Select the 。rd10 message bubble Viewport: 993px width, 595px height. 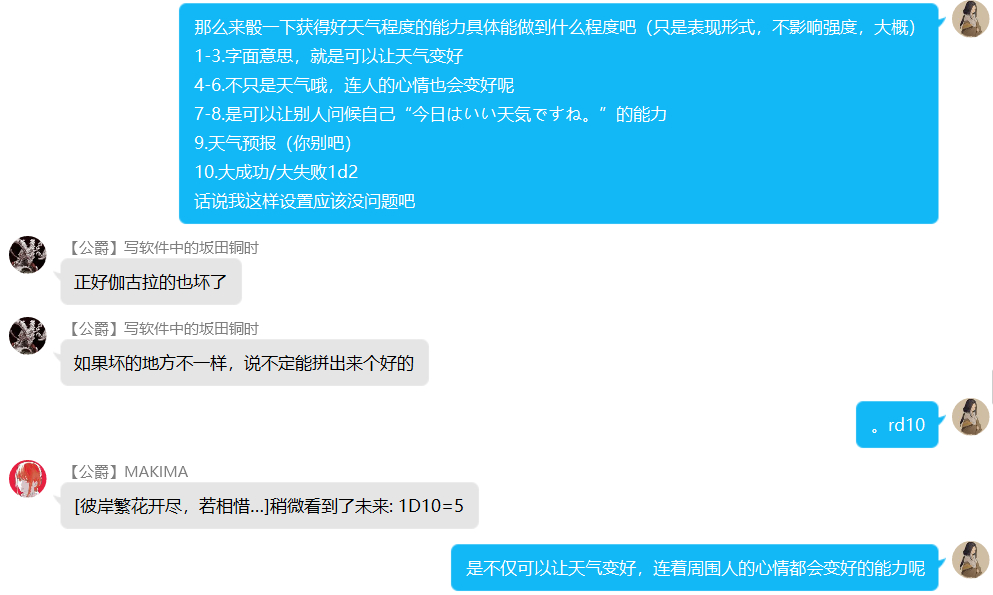point(897,425)
